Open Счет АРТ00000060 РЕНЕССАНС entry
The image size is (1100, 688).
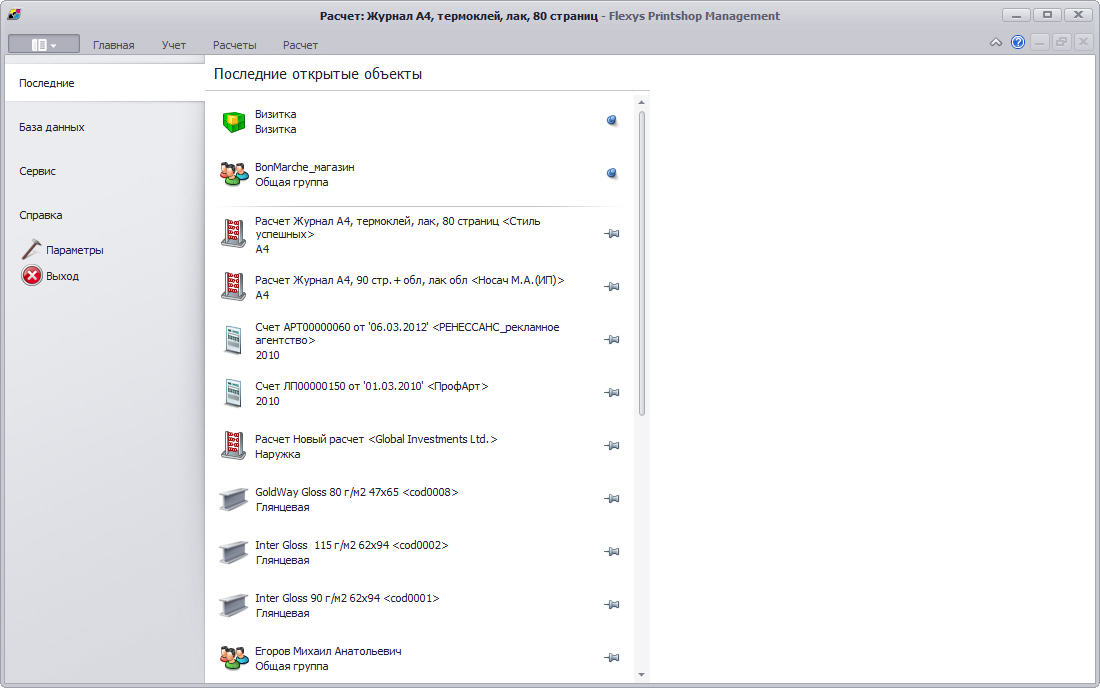(420, 340)
